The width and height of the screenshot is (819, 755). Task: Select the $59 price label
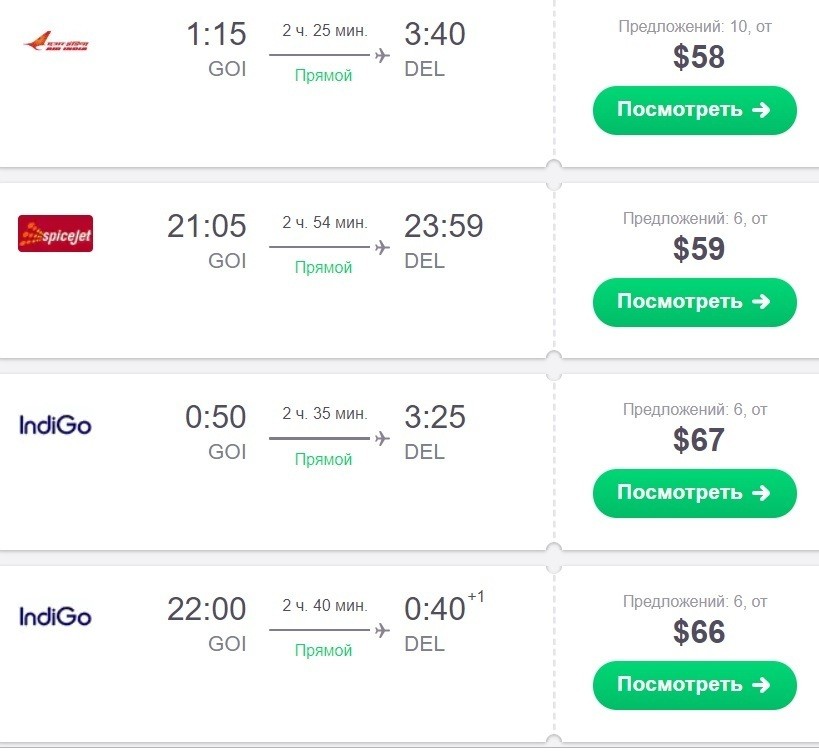(698, 249)
